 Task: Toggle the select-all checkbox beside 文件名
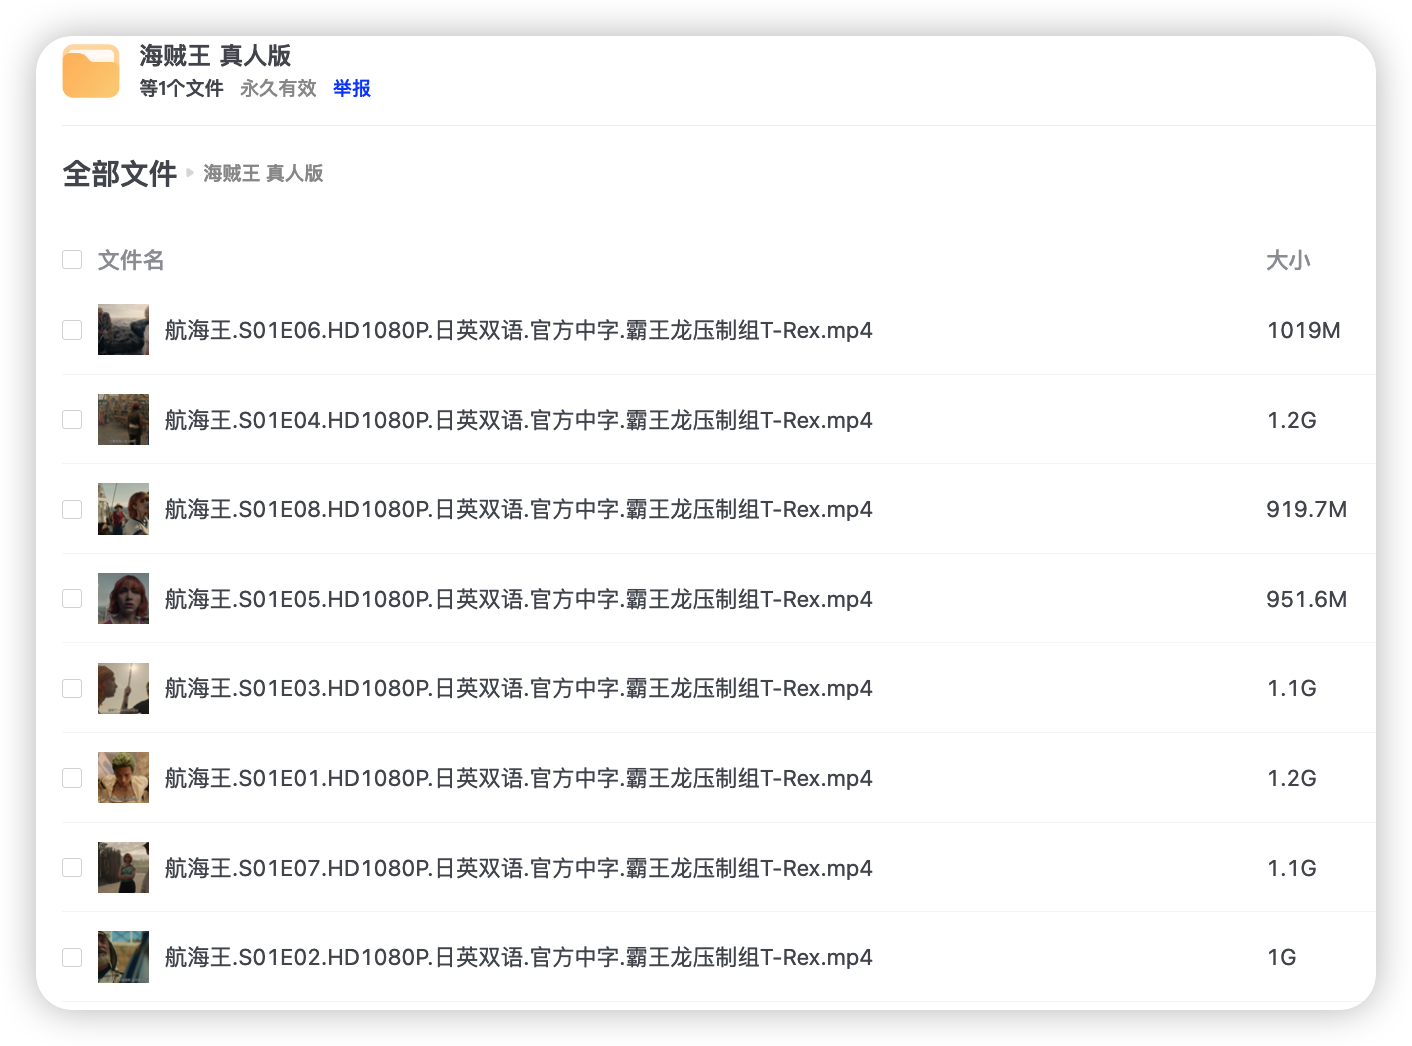point(72,260)
